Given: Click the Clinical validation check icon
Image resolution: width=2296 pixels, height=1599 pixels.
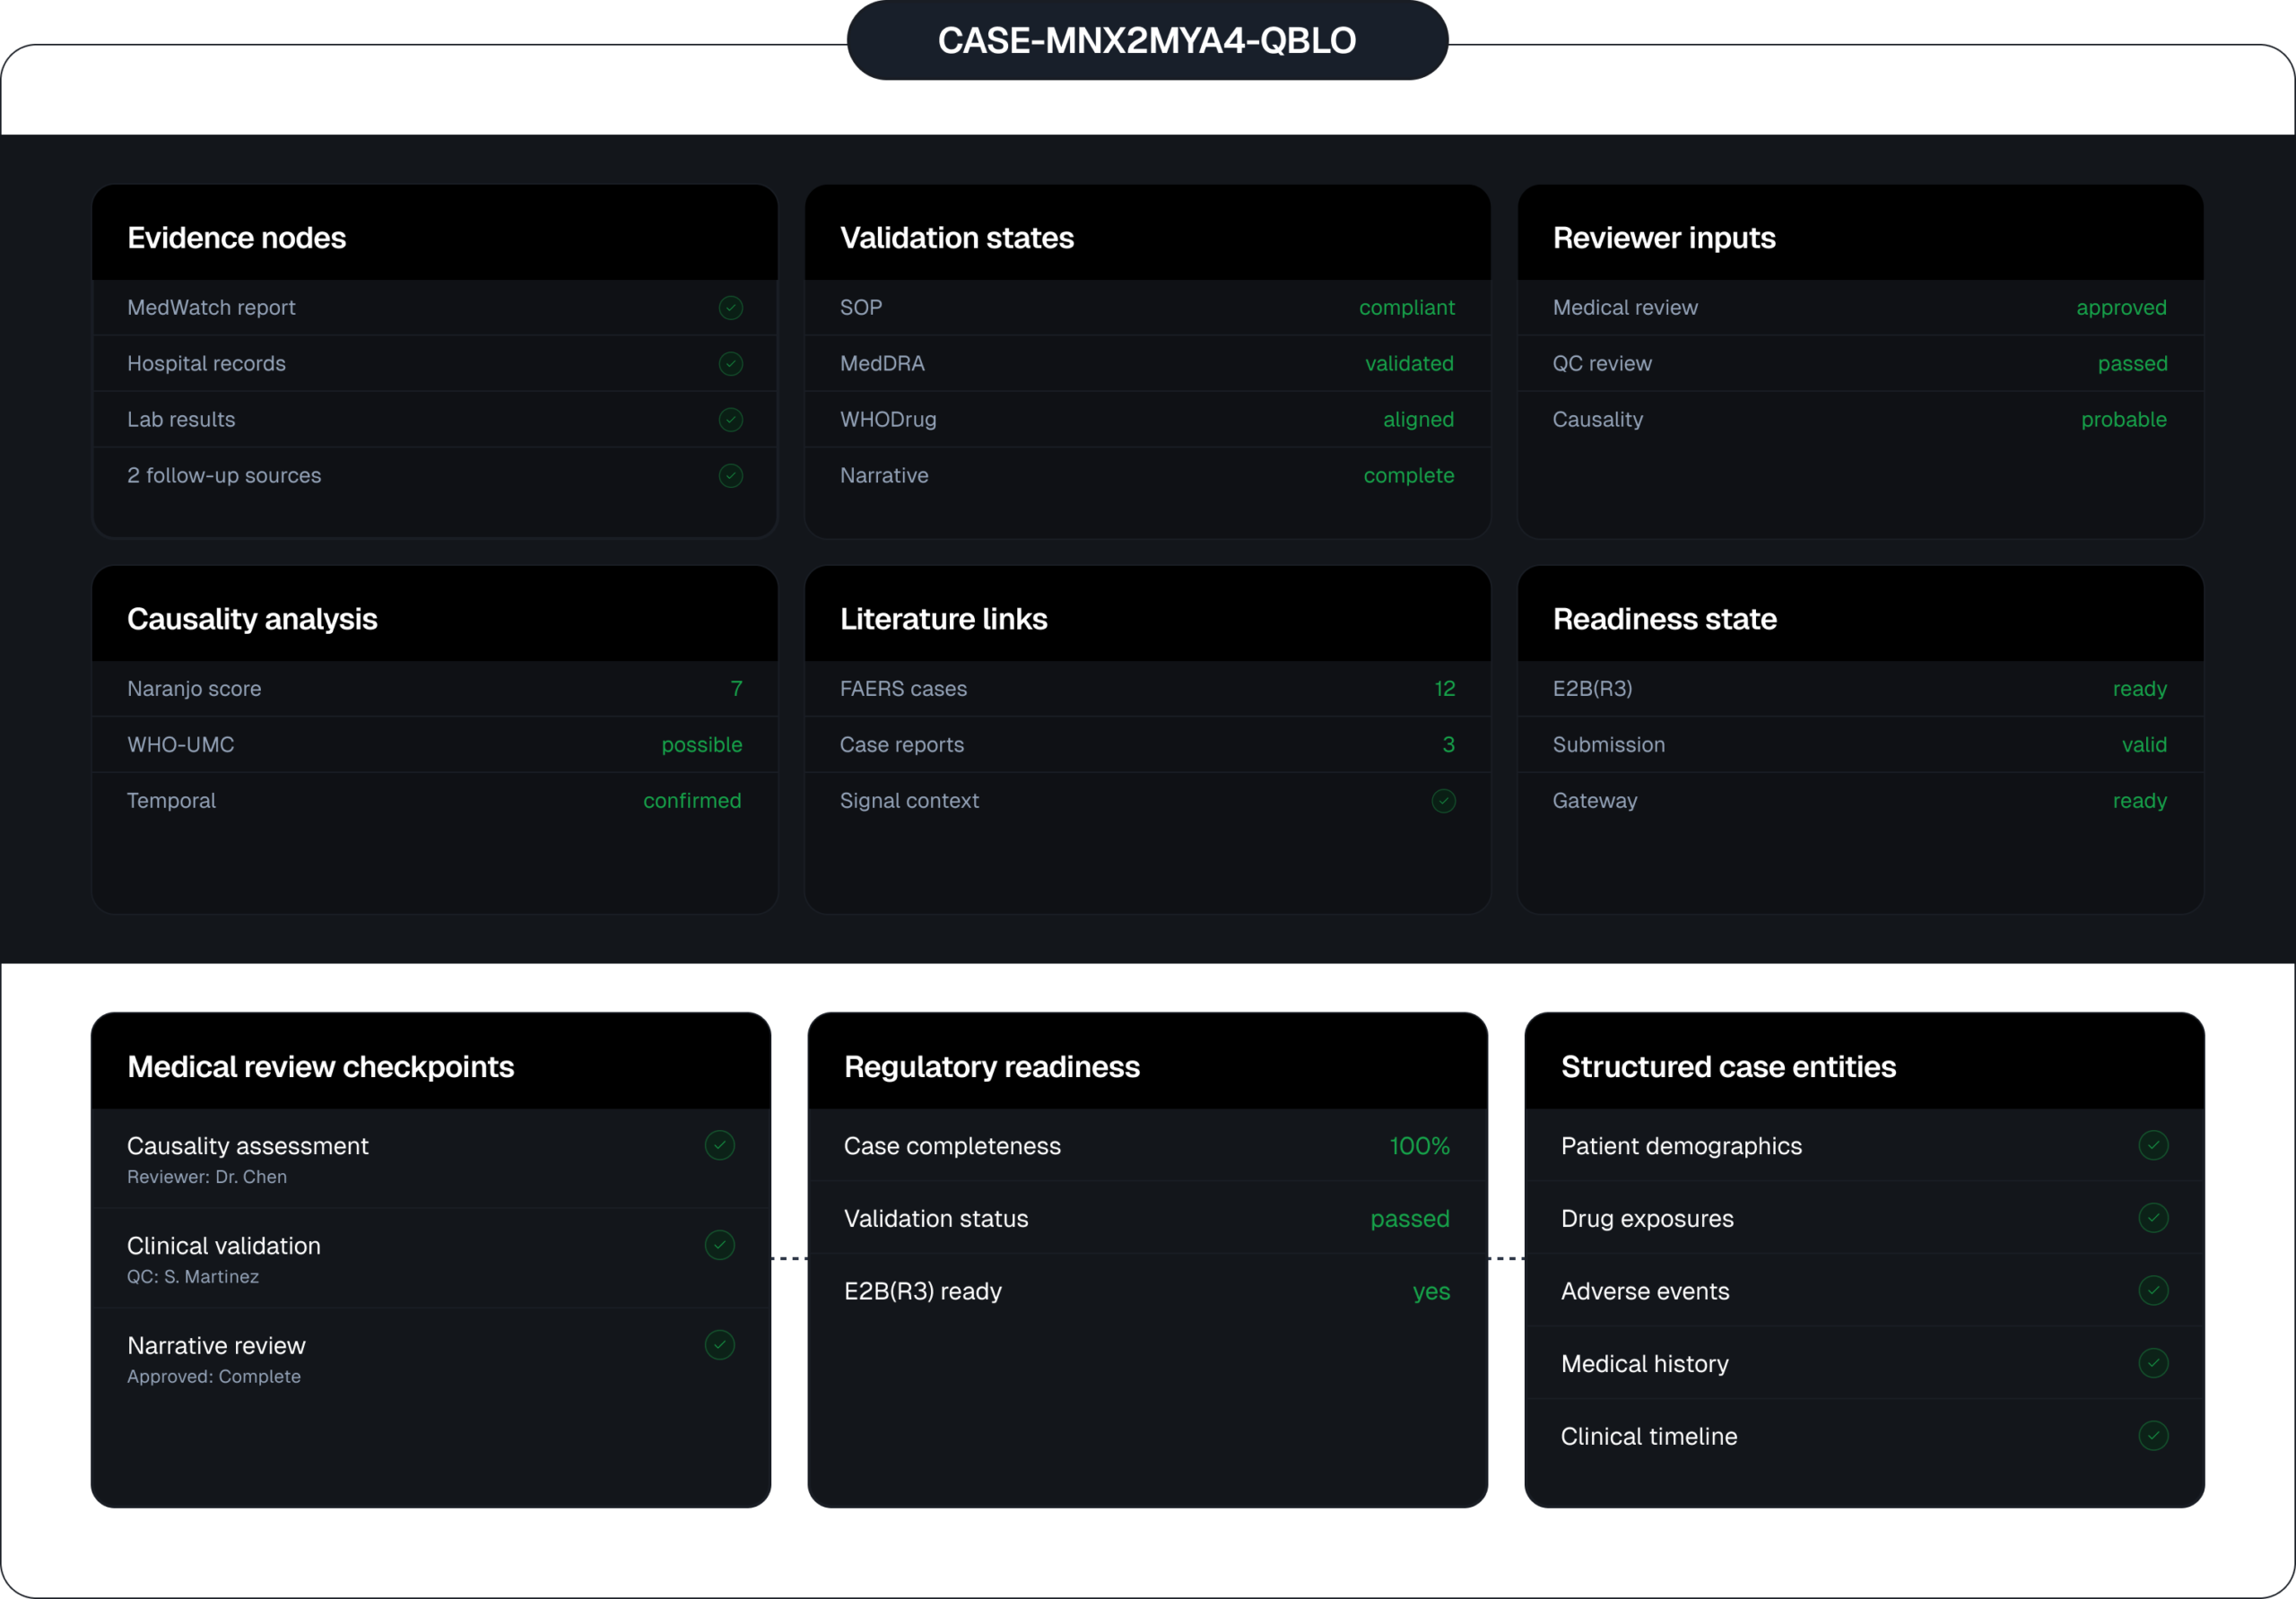Looking at the screenshot, I should 720,1245.
